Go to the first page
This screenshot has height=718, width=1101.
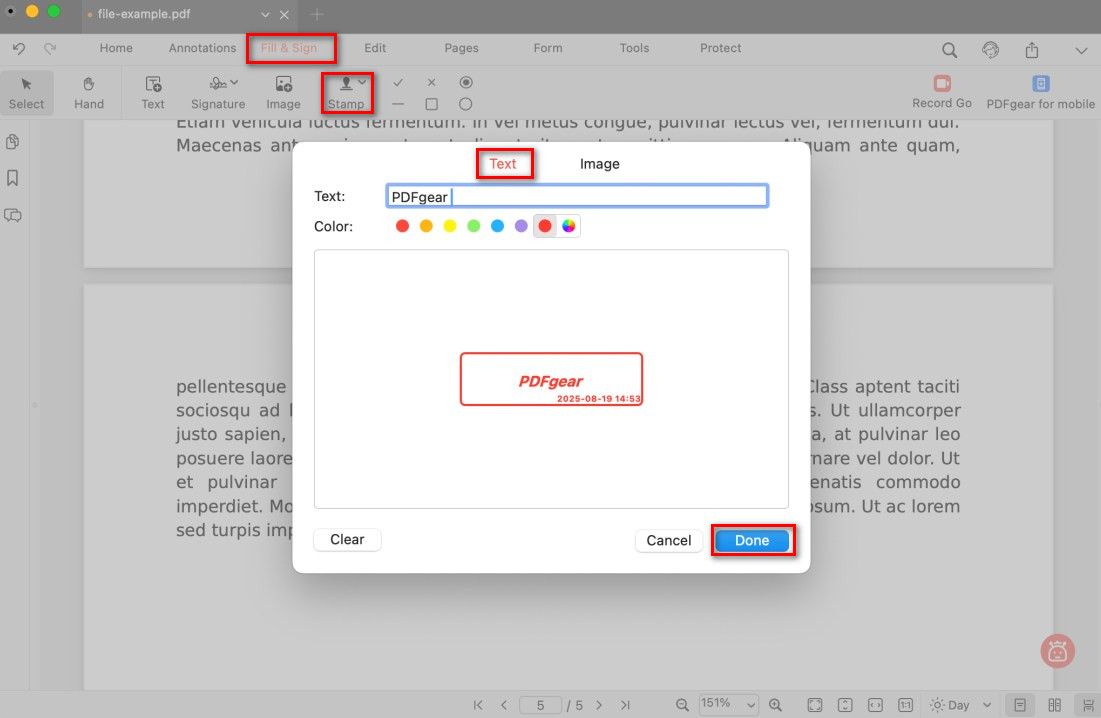[x=478, y=705]
